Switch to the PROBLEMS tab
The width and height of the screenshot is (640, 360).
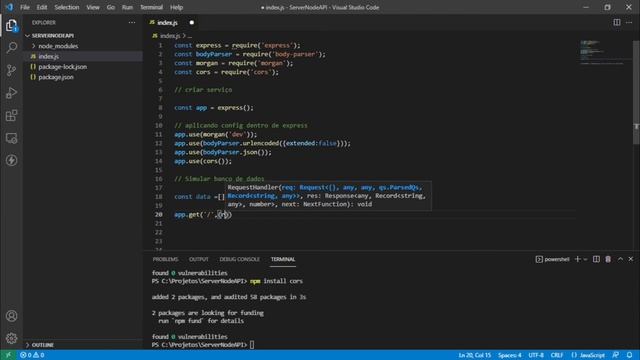165,259
